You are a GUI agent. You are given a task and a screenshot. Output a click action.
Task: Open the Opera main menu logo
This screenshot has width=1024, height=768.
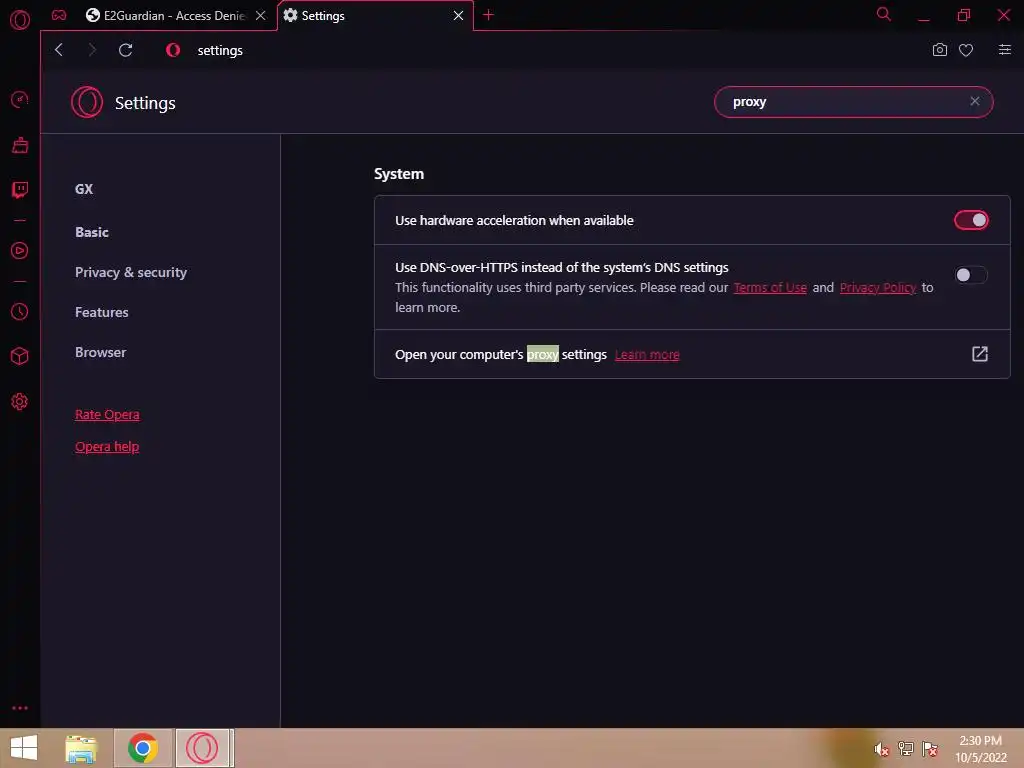point(20,20)
